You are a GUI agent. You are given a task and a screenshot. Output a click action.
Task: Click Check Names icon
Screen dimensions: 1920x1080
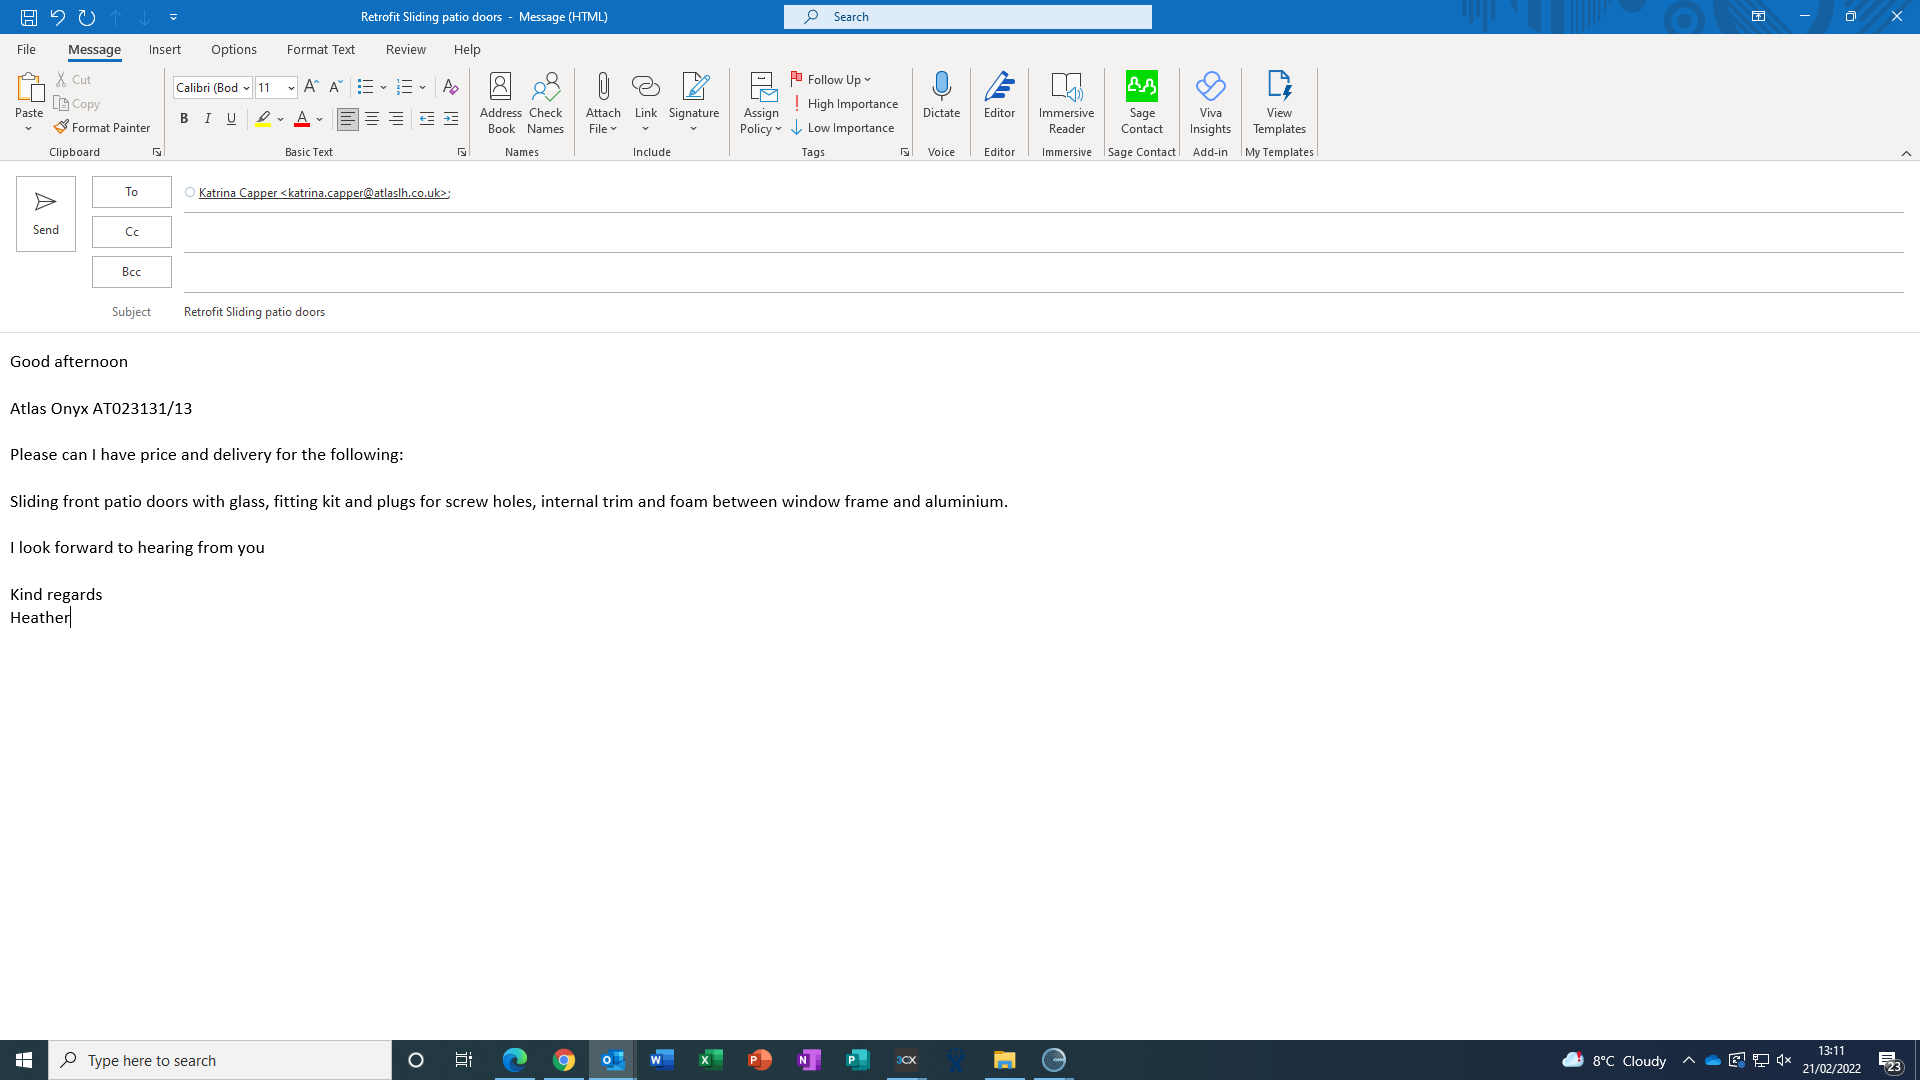point(545,102)
